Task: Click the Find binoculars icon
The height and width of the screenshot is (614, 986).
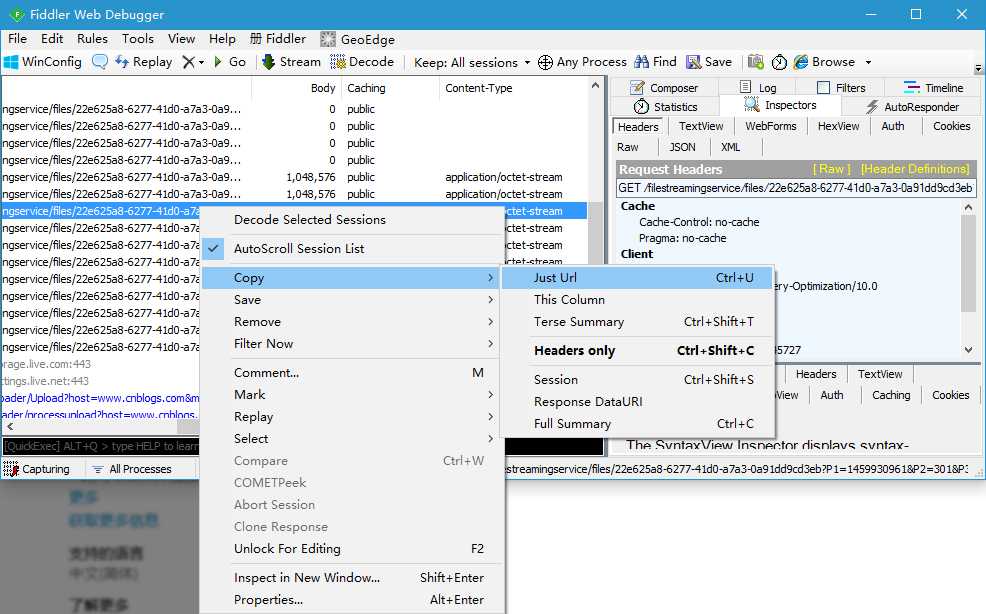Action: (x=641, y=62)
